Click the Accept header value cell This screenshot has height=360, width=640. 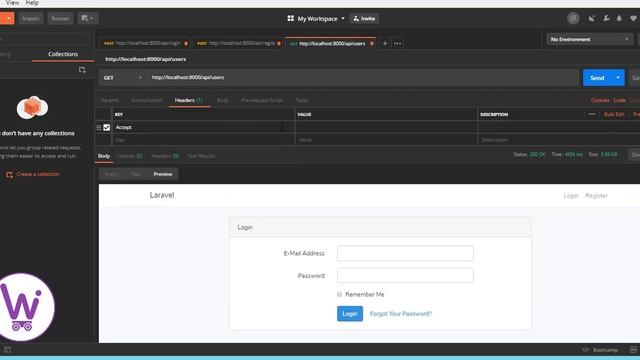386,127
